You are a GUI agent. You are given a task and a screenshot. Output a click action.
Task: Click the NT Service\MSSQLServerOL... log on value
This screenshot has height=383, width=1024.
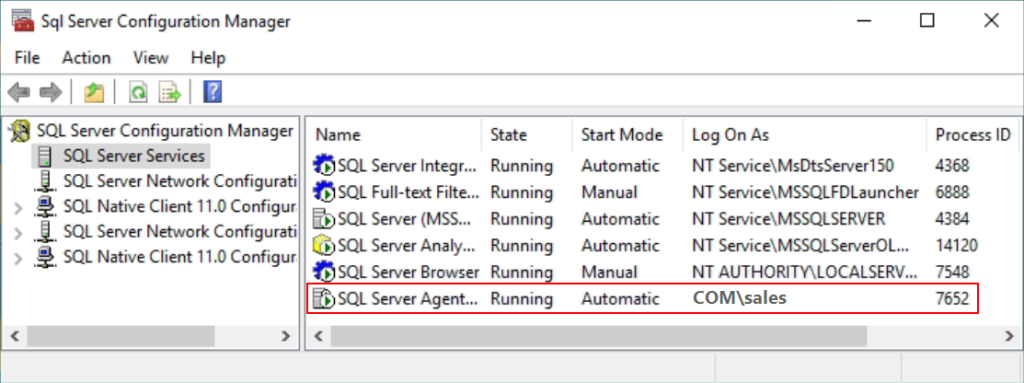pyautogui.click(x=800, y=246)
